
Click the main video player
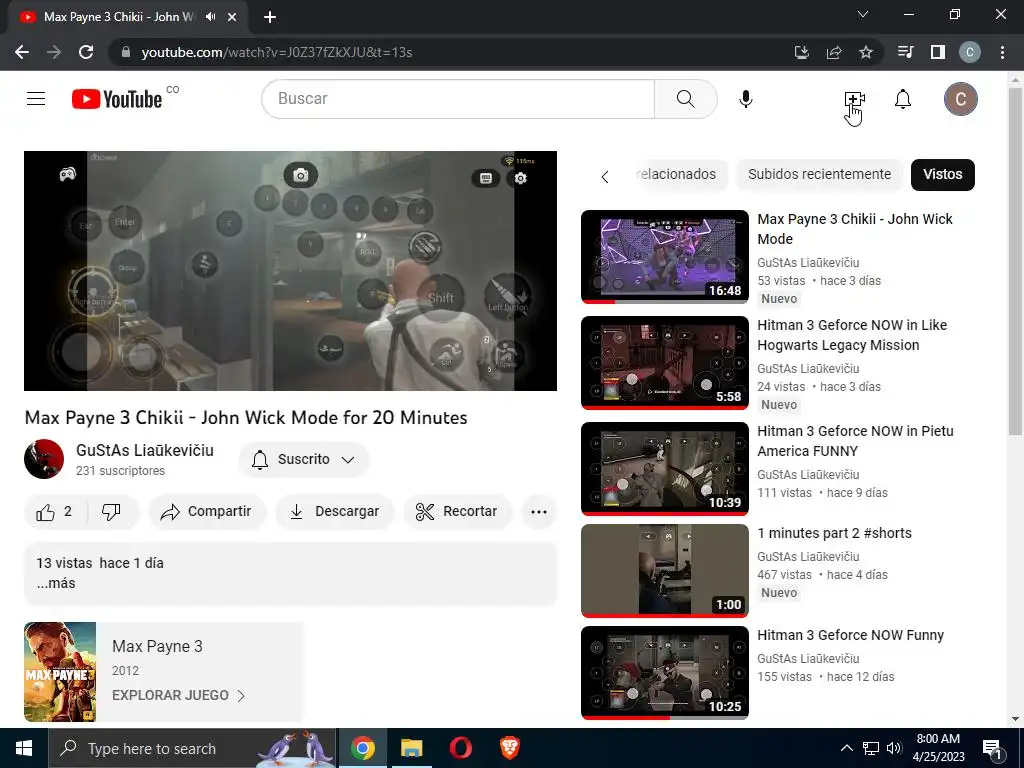point(291,271)
